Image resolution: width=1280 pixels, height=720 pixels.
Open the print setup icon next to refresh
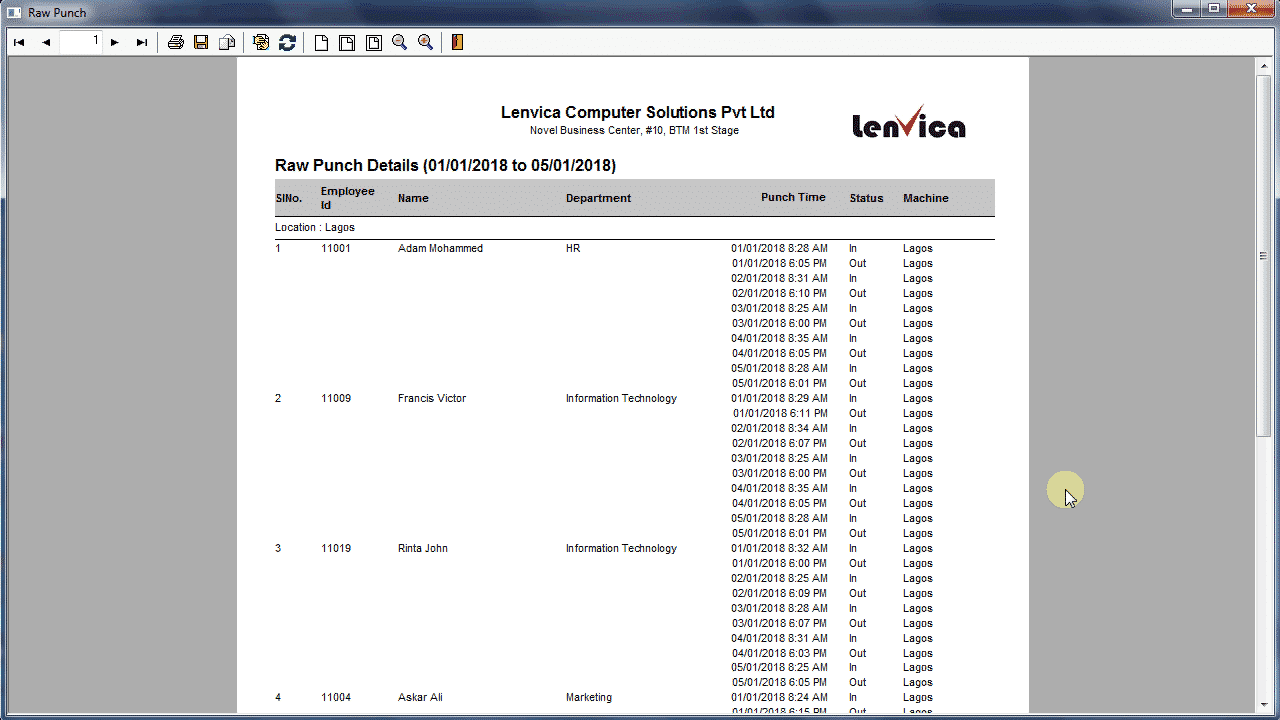click(x=261, y=43)
